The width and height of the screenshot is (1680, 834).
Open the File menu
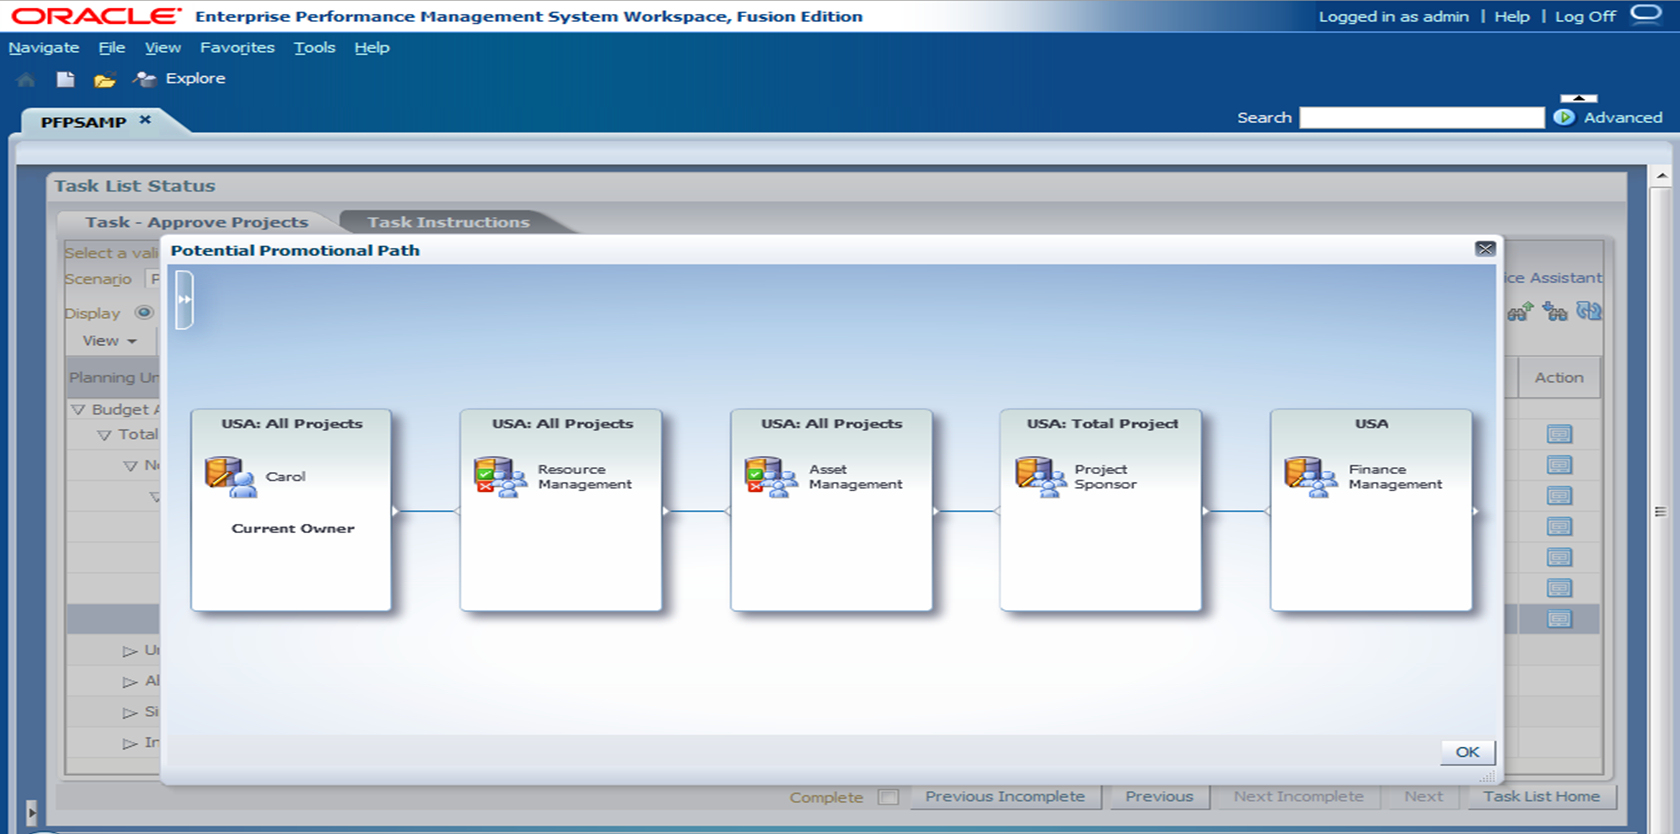point(112,47)
